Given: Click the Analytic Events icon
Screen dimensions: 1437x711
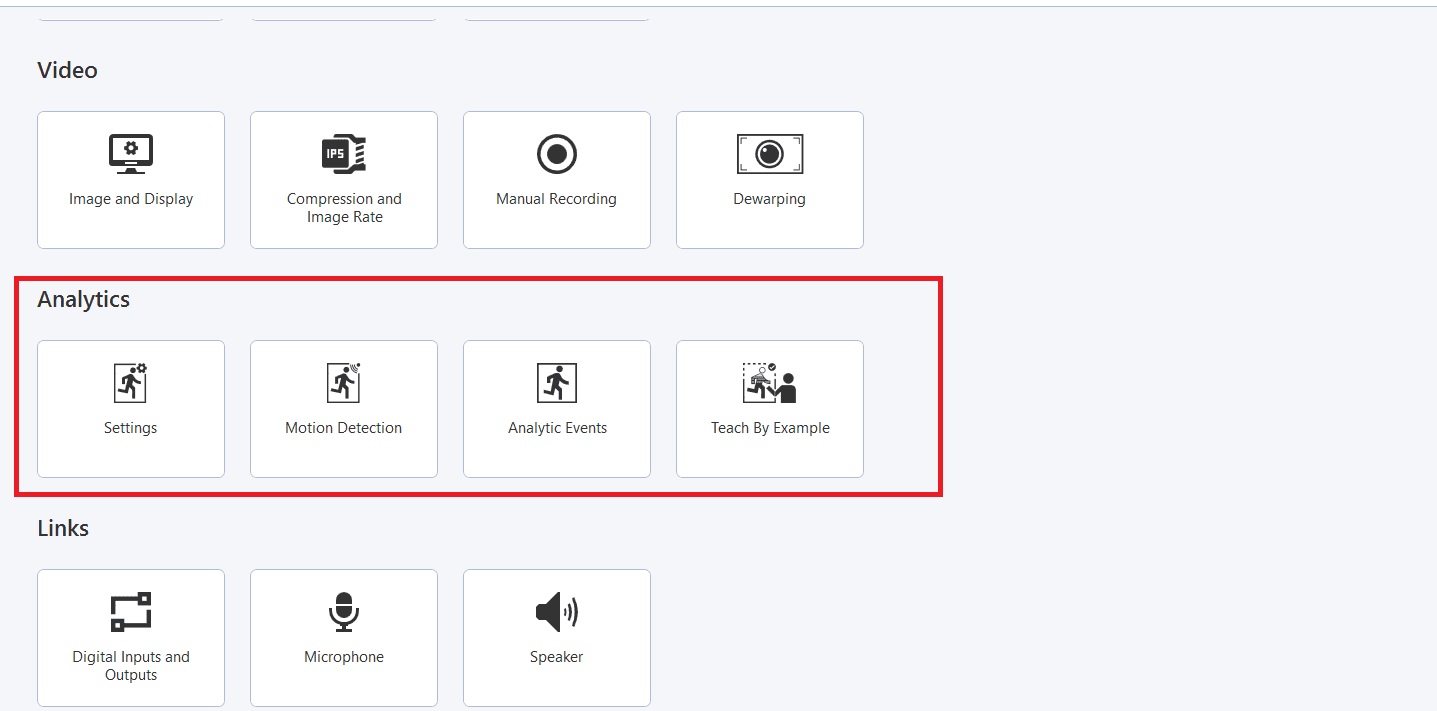Looking at the screenshot, I should (x=557, y=383).
